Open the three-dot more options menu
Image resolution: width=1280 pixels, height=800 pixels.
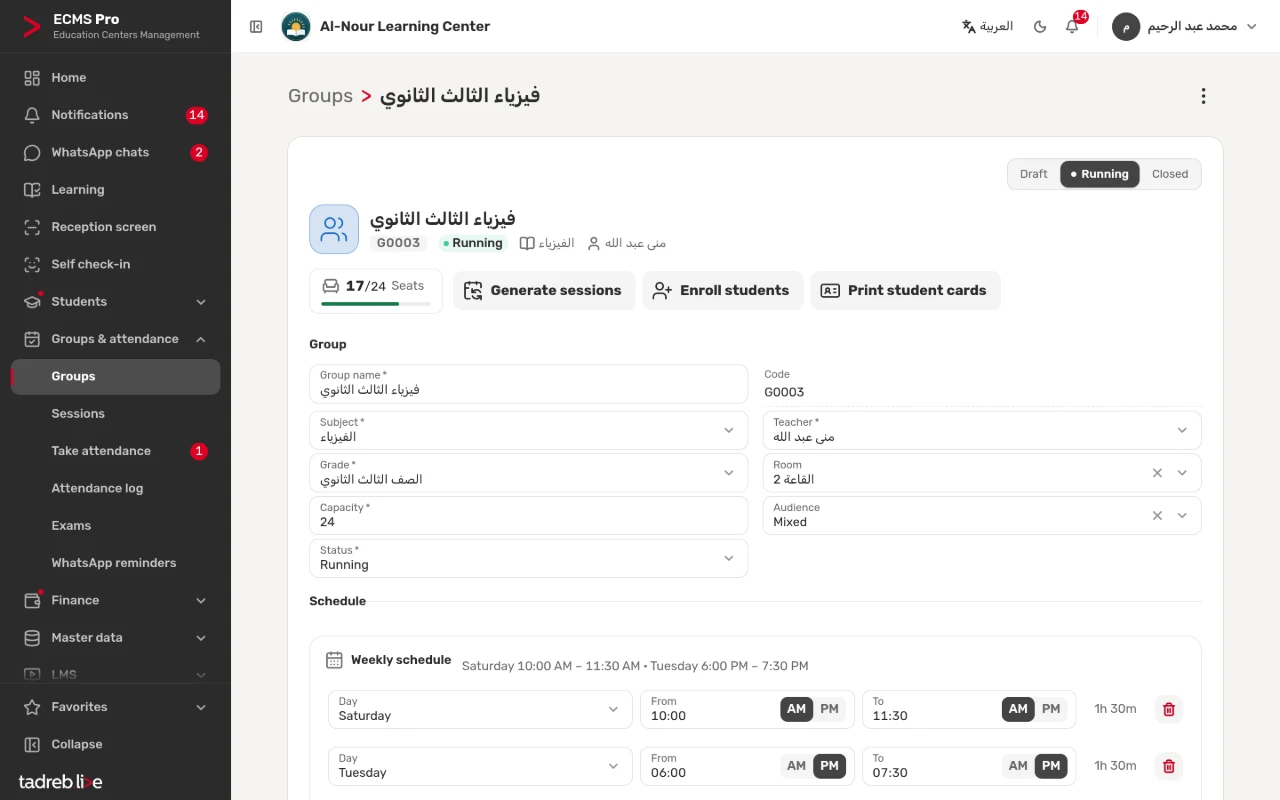1203,96
